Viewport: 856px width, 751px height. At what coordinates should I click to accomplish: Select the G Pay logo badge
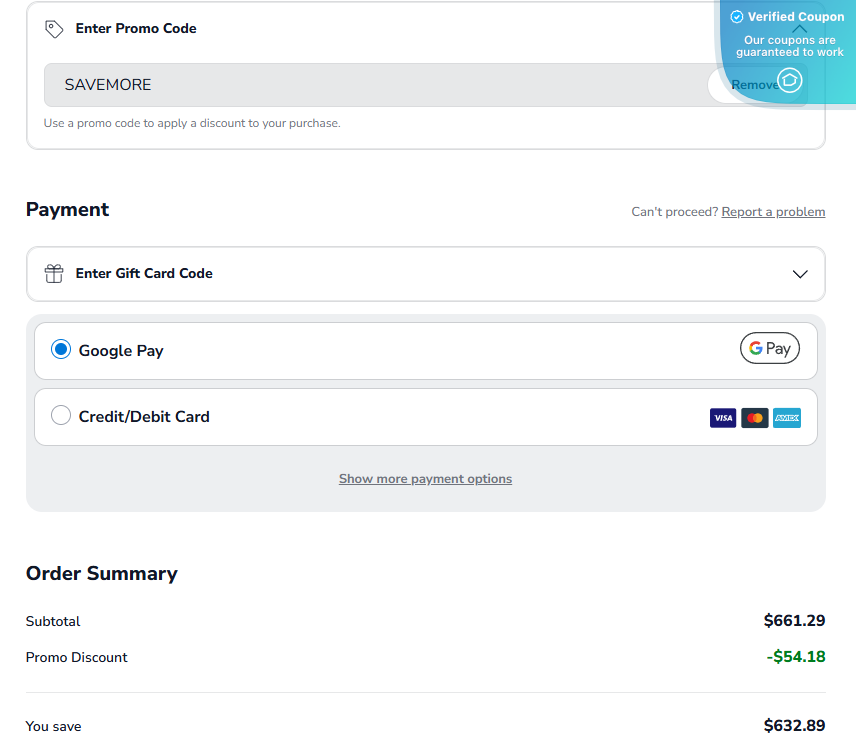pyautogui.click(x=769, y=348)
